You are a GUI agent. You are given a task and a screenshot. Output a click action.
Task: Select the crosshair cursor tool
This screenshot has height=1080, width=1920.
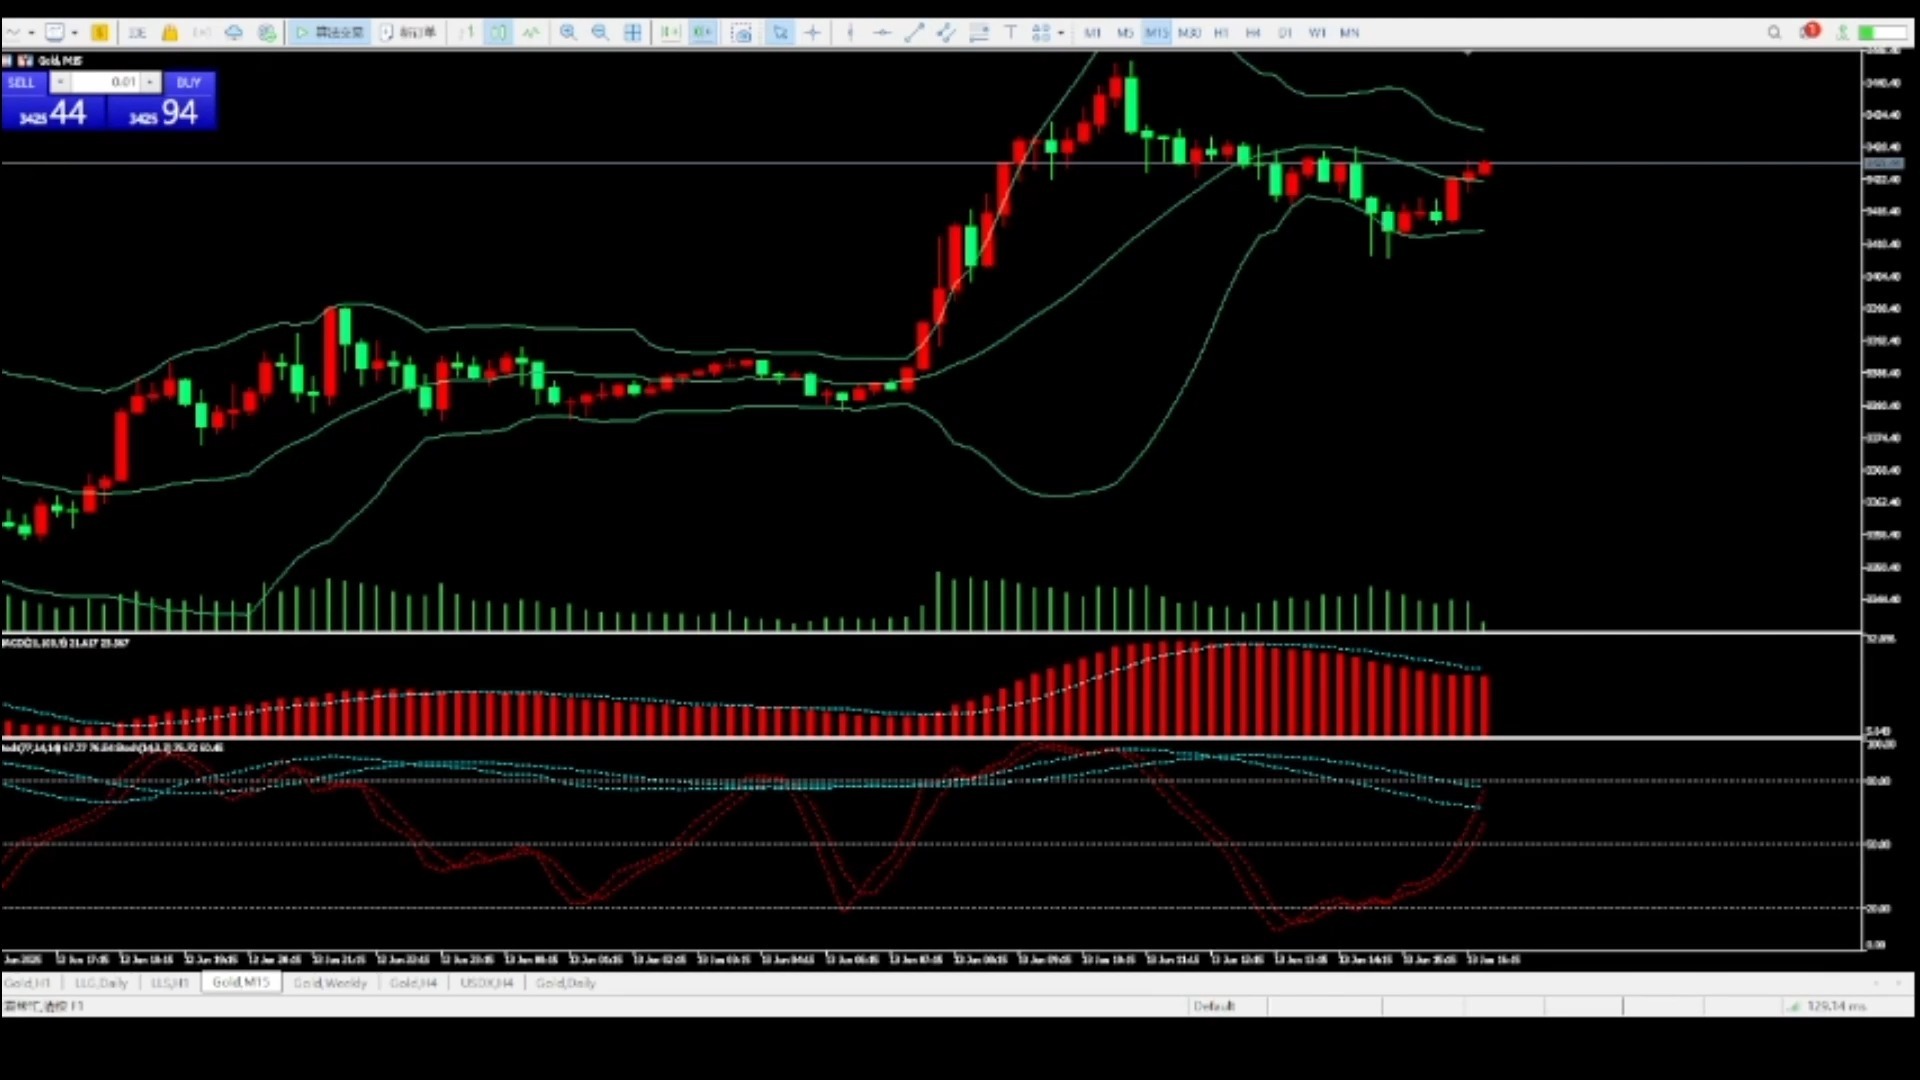[812, 33]
